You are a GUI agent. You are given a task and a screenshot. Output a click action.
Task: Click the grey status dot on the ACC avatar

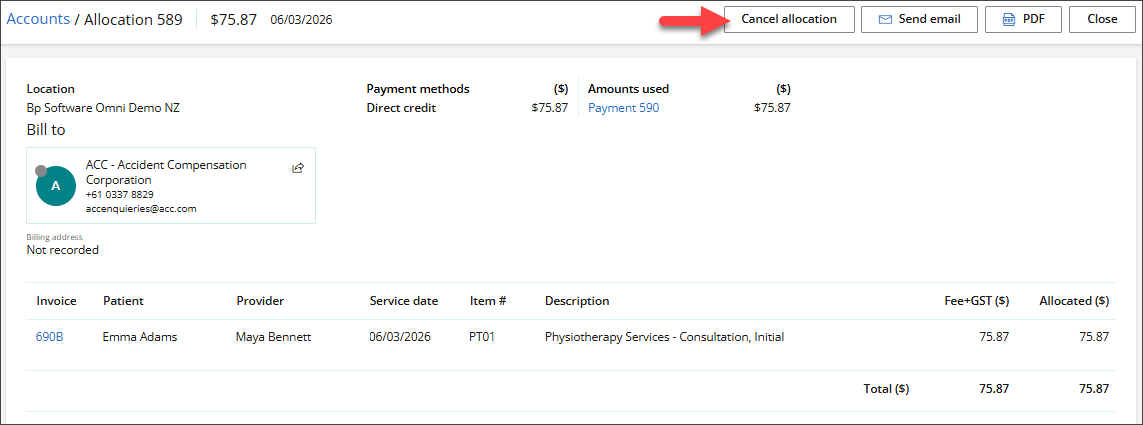(x=41, y=171)
